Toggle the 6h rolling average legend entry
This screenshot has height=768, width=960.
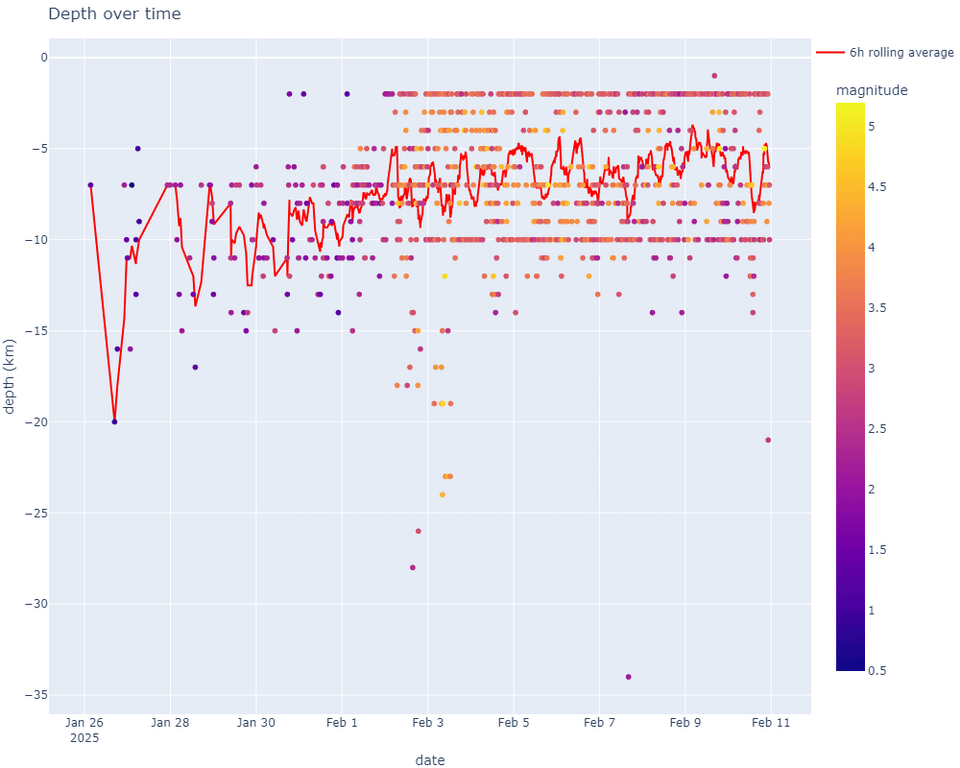pyautogui.click(x=885, y=53)
